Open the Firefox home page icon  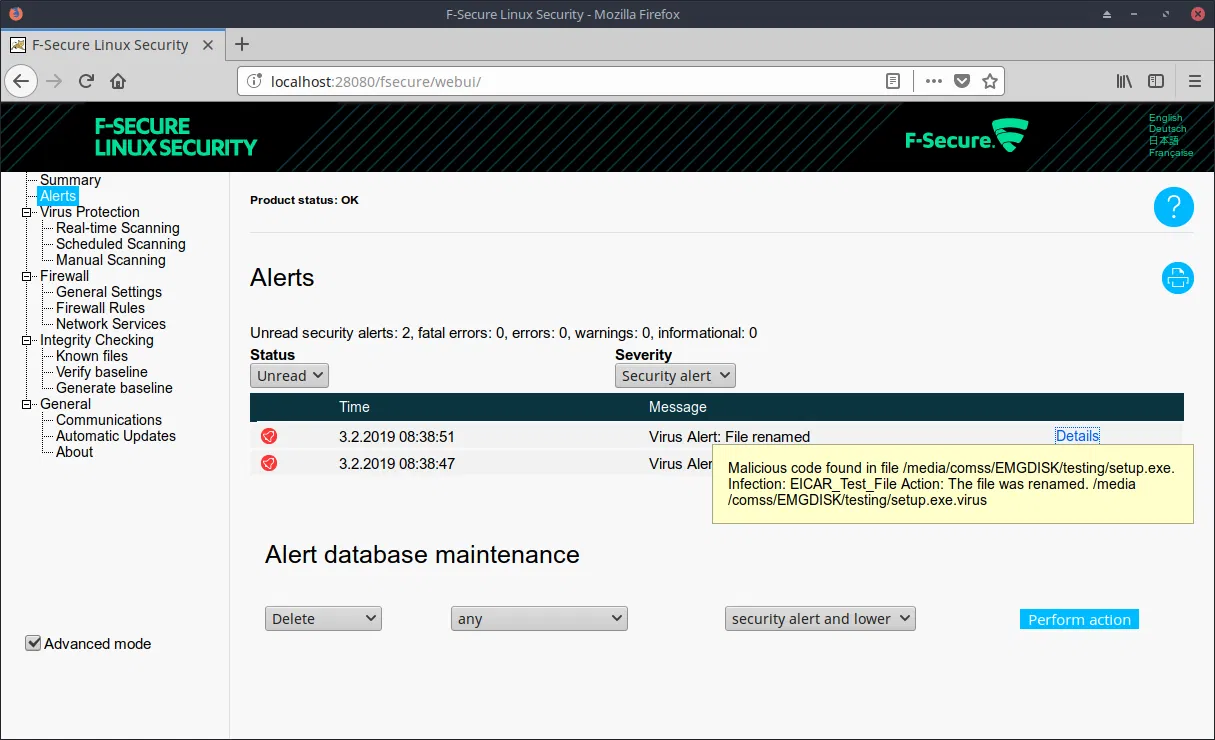click(x=118, y=81)
